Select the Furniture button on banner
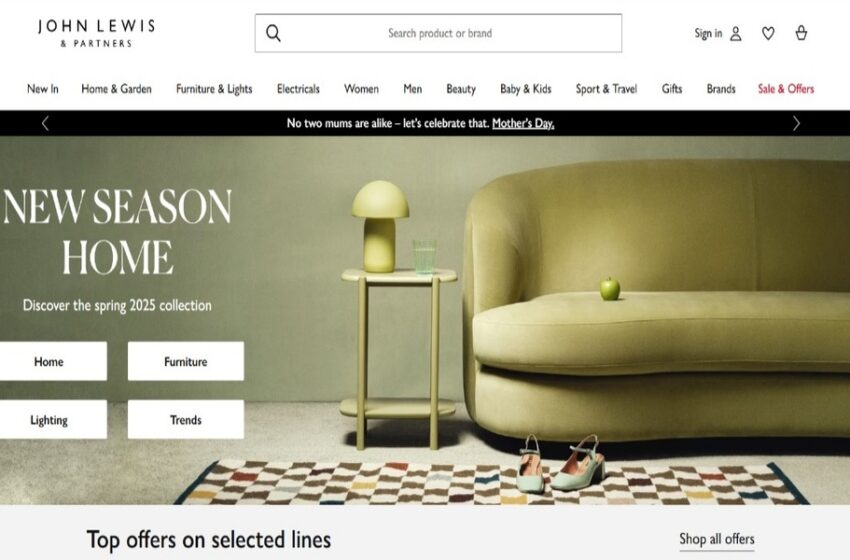Screen dimensions: 850x560 click(186, 361)
